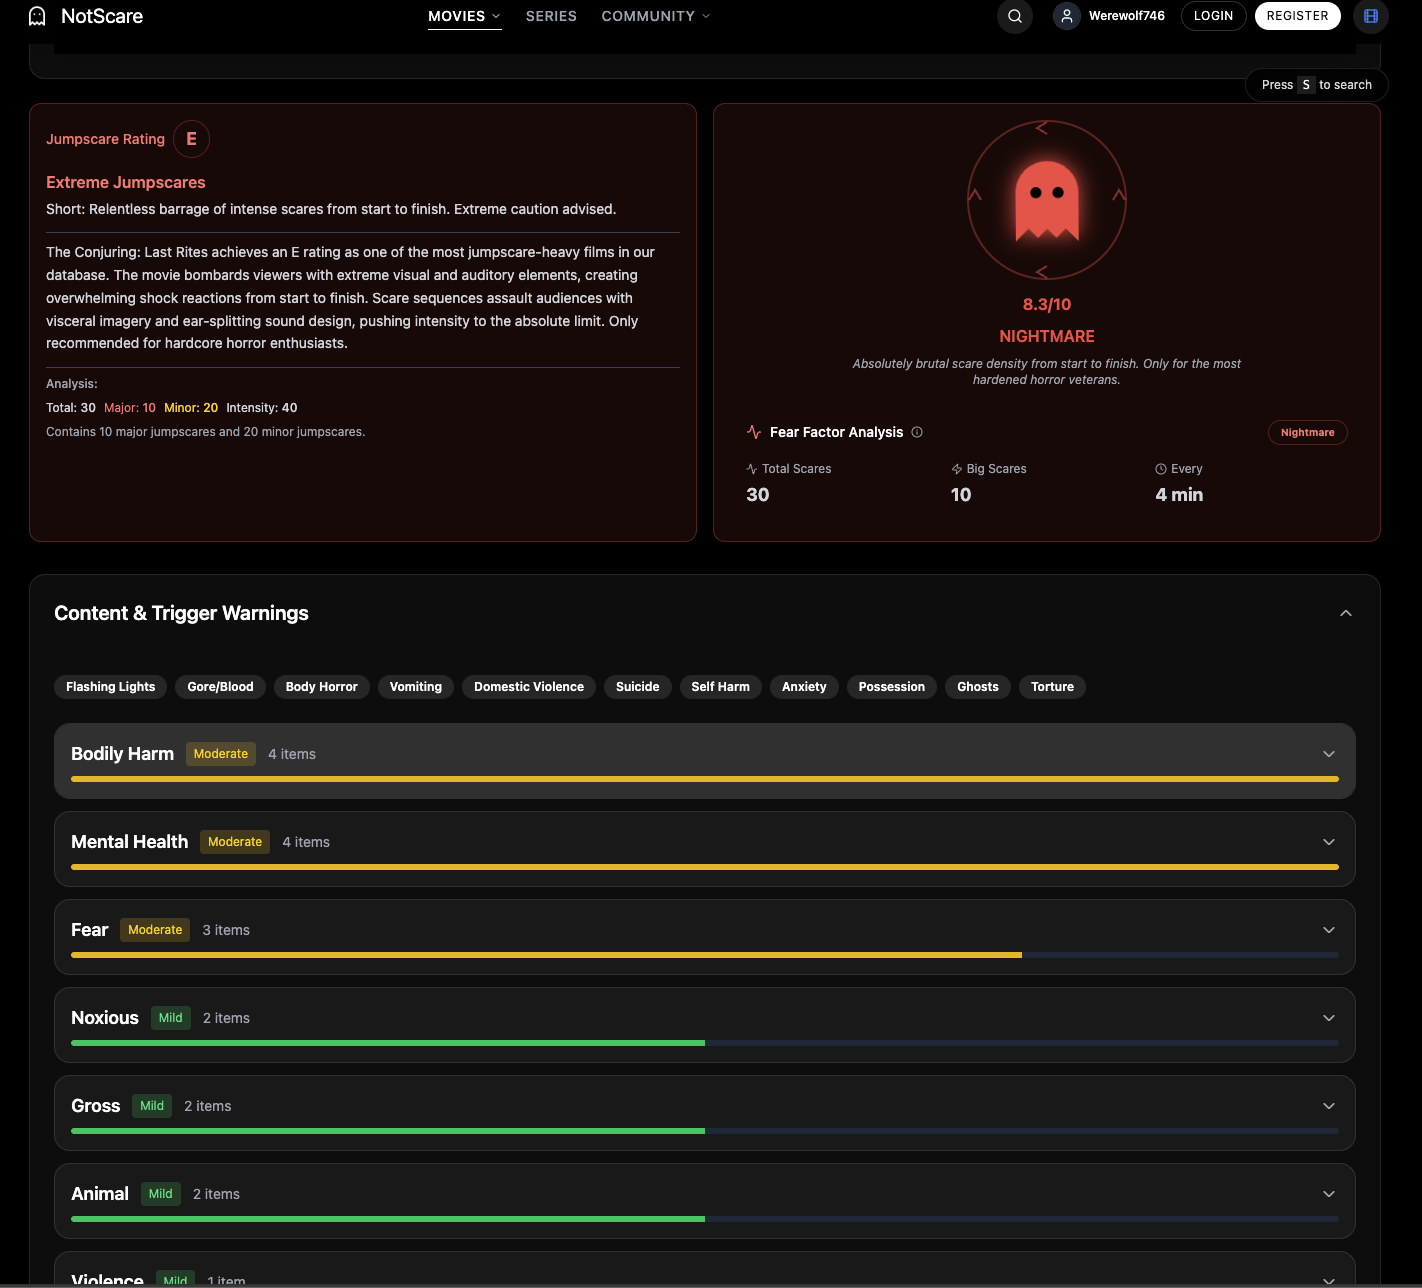Screen dimensions: 1422x1288
Task: Click the user profile icon beside Werewolf746
Action: coord(1065,16)
